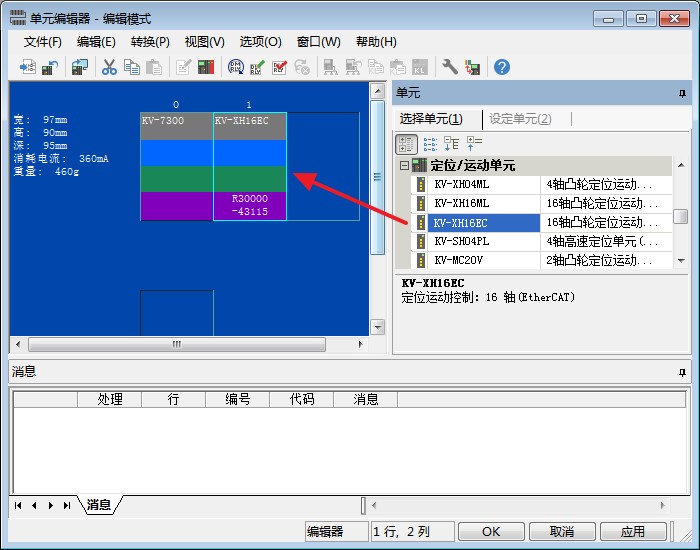700x550 pixels.
Task: Click the Copy icon in toolbar
Action: tap(132, 67)
